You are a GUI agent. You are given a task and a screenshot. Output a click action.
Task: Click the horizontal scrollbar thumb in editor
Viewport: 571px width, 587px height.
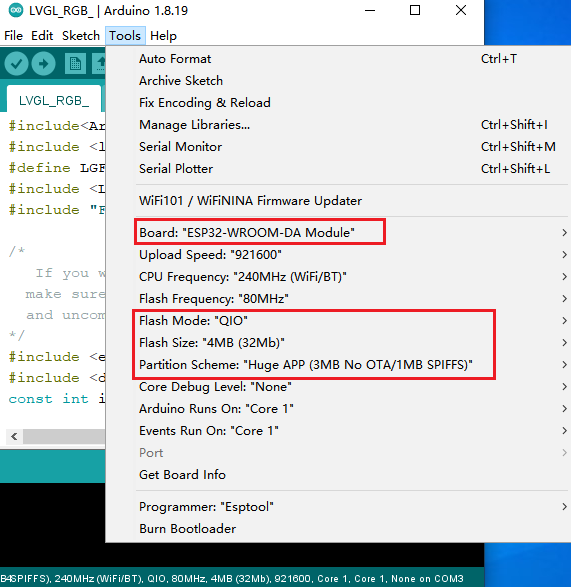(64, 436)
